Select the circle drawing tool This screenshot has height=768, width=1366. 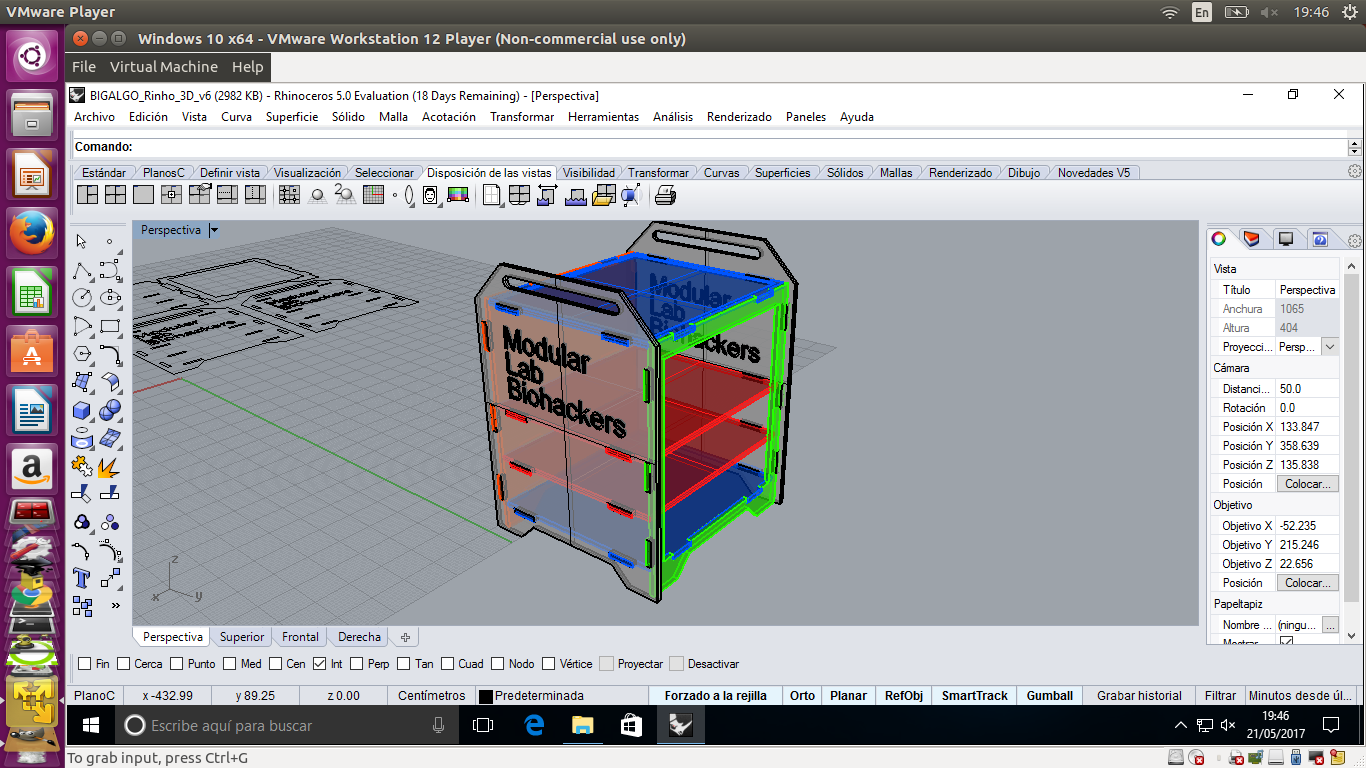pyautogui.click(x=82, y=298)
